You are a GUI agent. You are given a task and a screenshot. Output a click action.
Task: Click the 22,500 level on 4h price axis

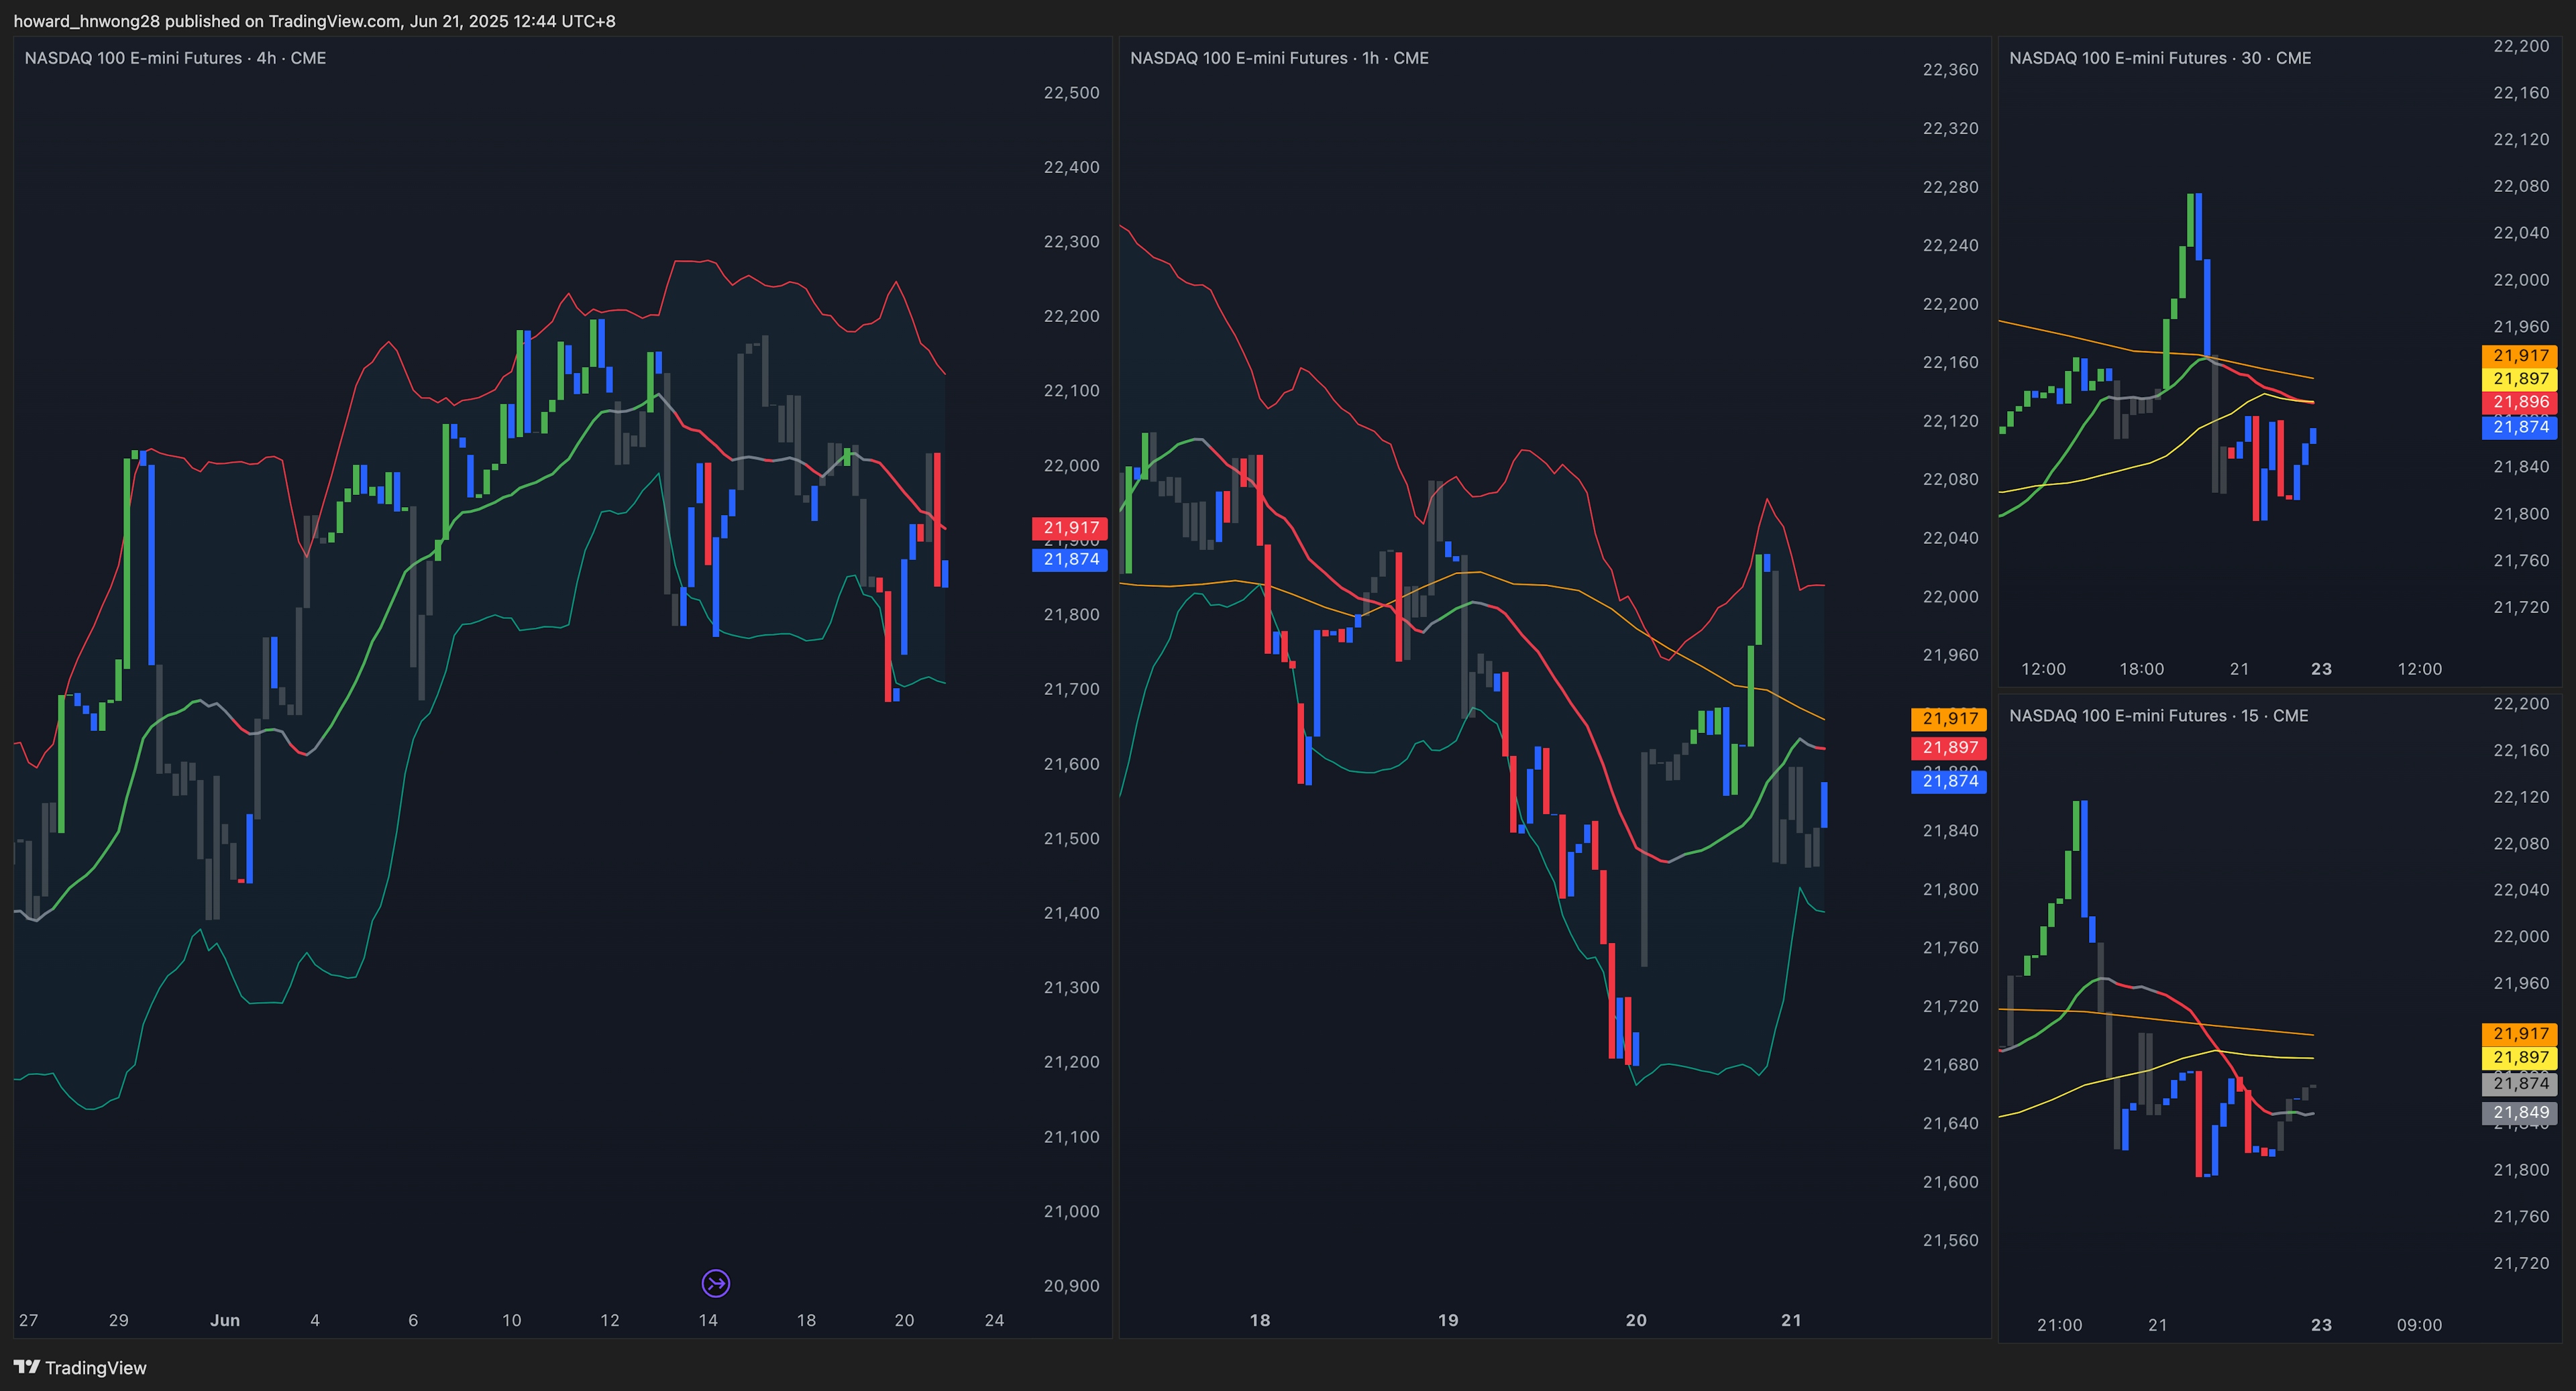pyautogui.click(x=1071, y=92)
